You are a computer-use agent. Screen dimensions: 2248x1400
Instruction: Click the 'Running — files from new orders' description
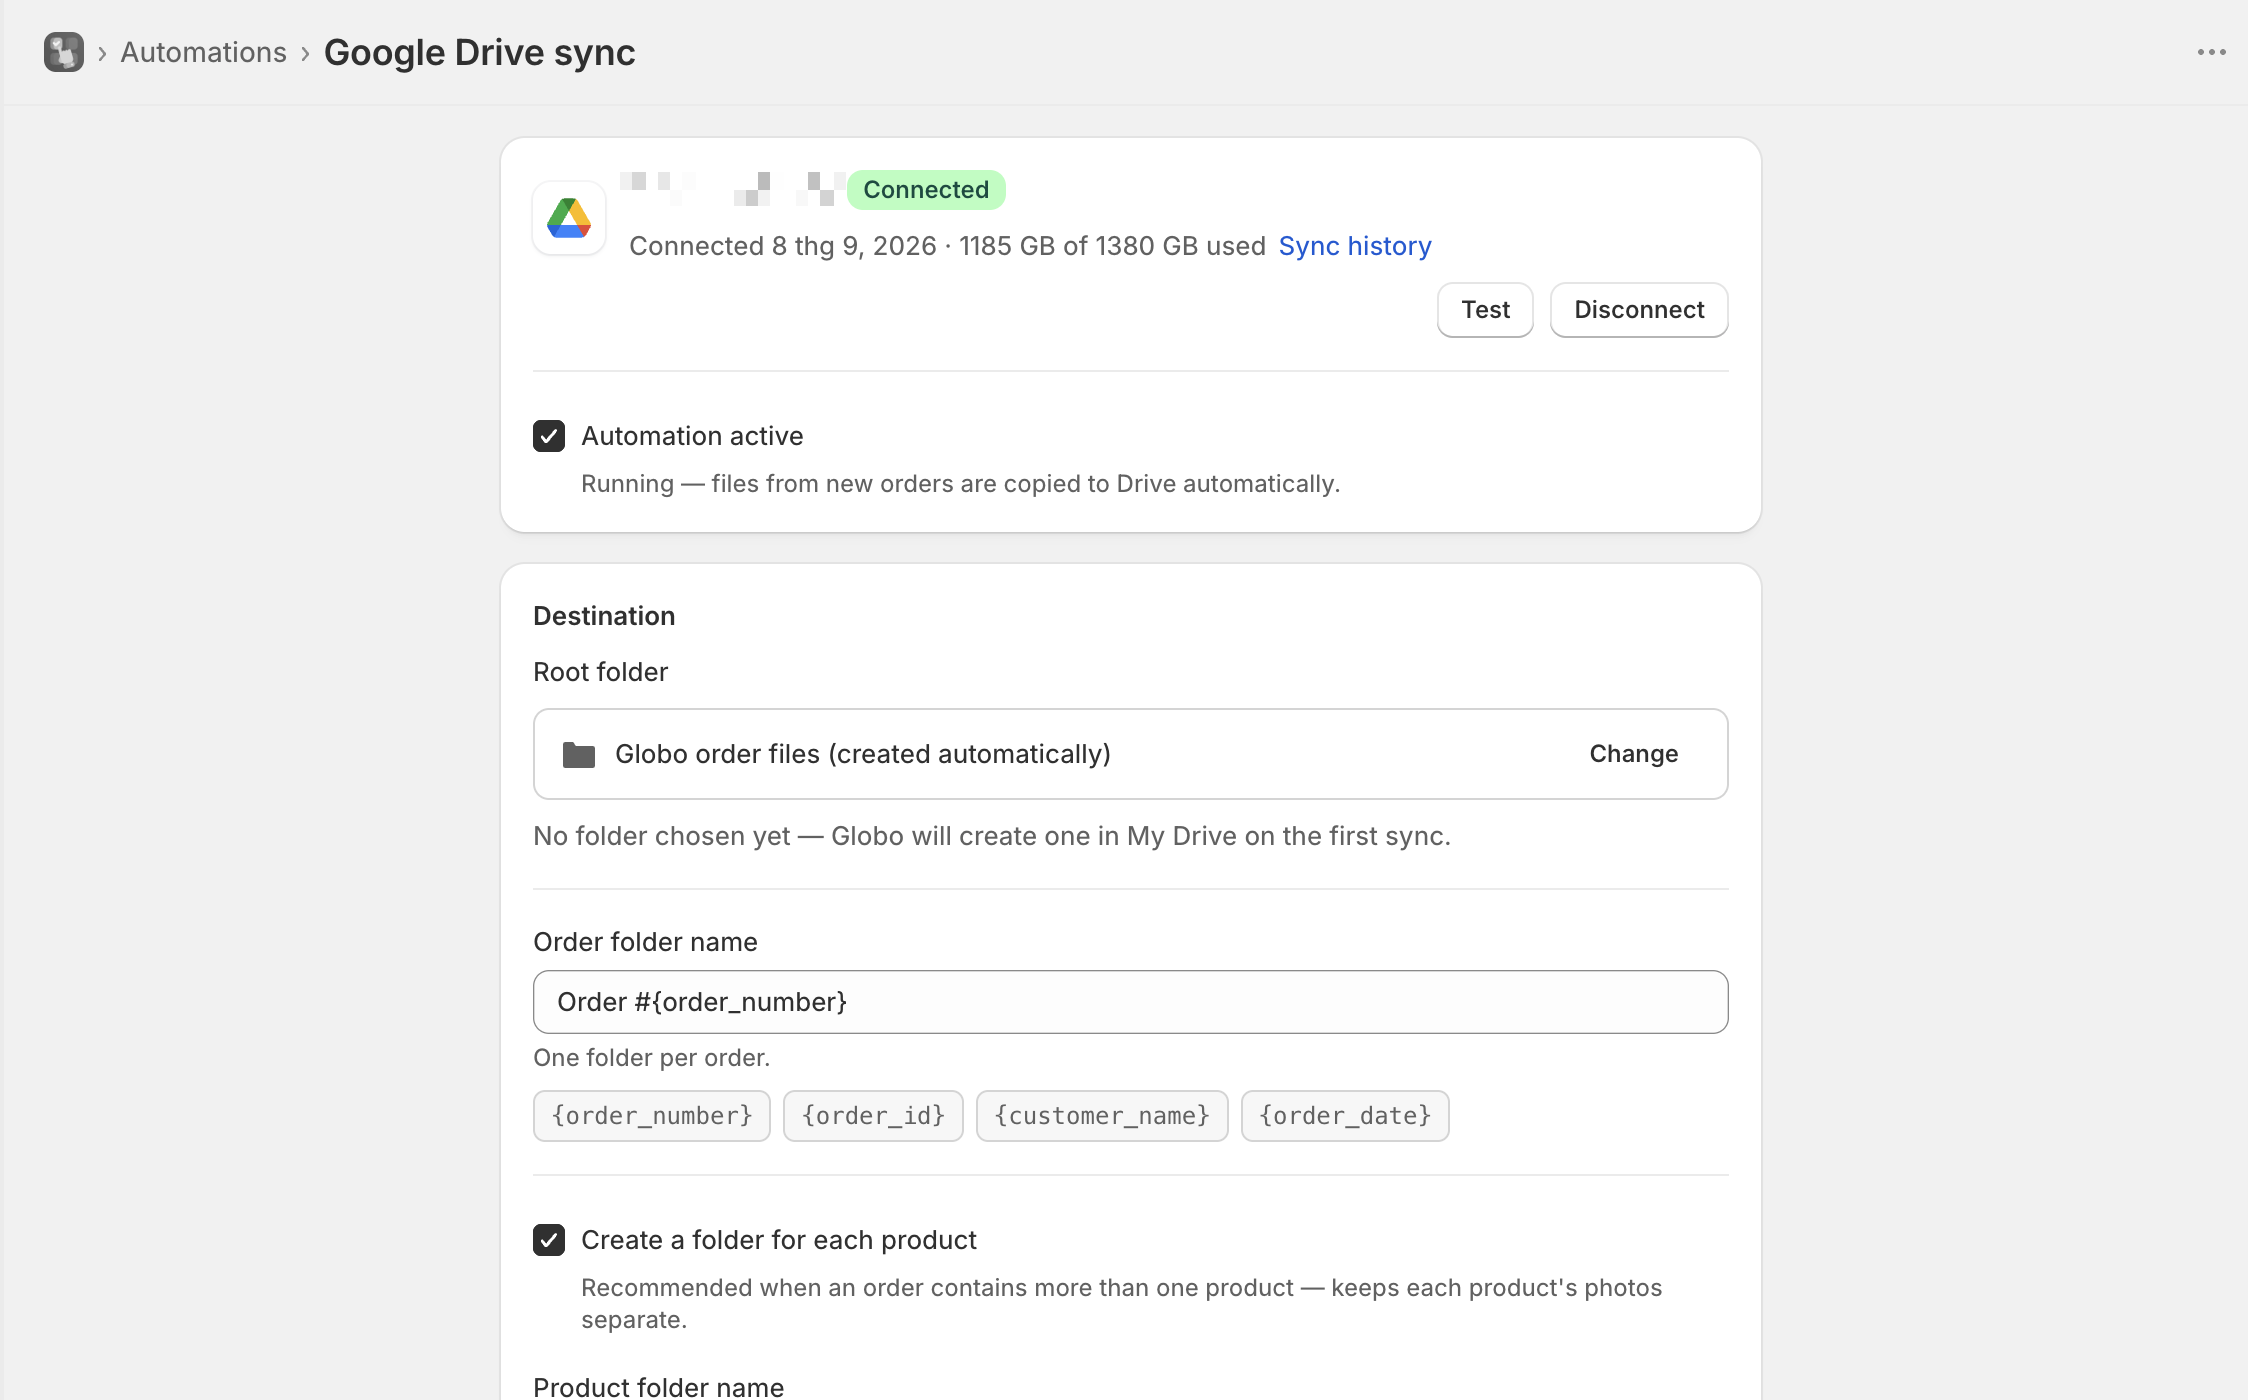coord(960,484)
